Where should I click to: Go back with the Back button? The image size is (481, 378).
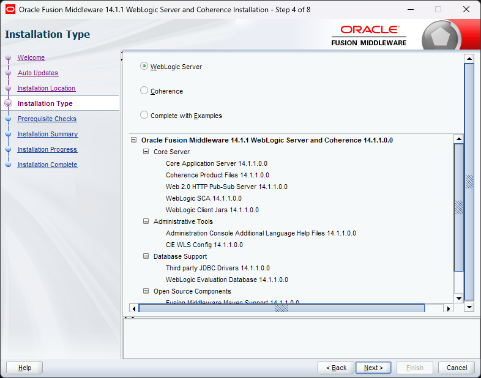336,368
